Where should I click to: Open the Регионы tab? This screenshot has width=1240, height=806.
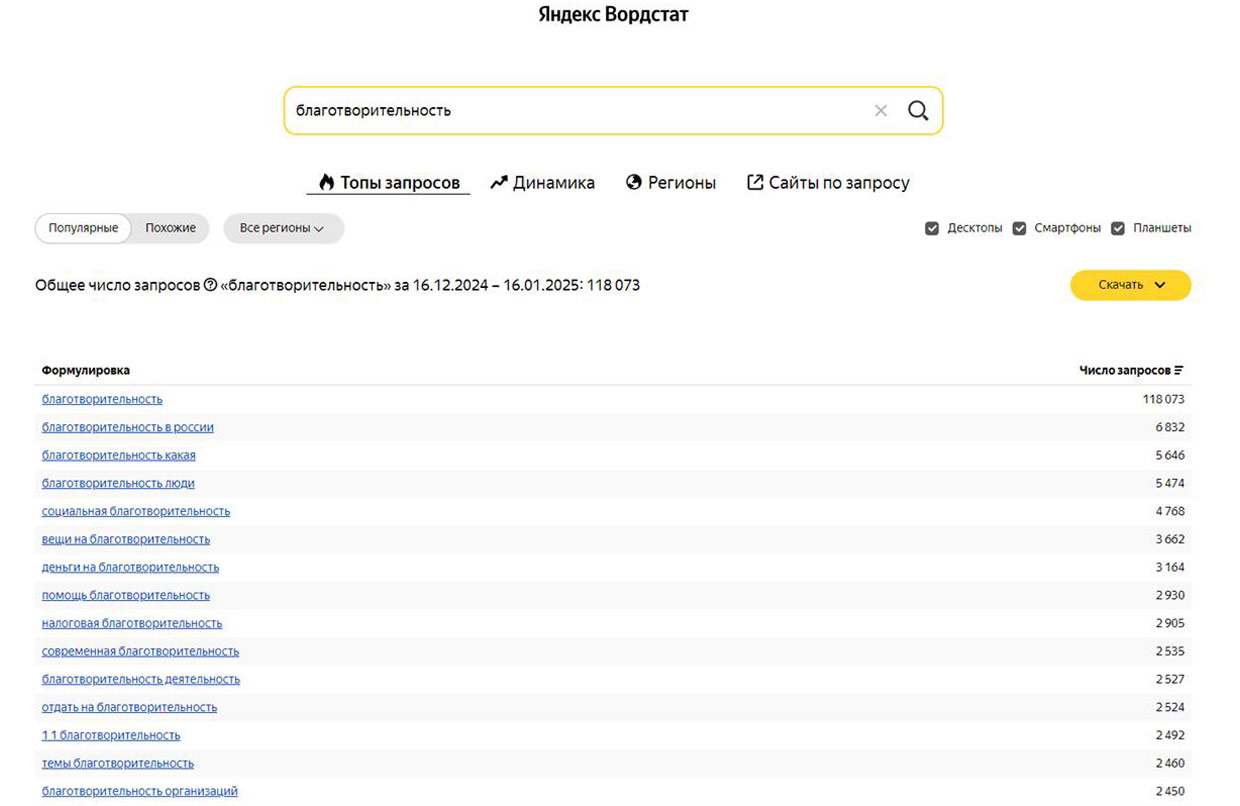click(x=670, y=183)
